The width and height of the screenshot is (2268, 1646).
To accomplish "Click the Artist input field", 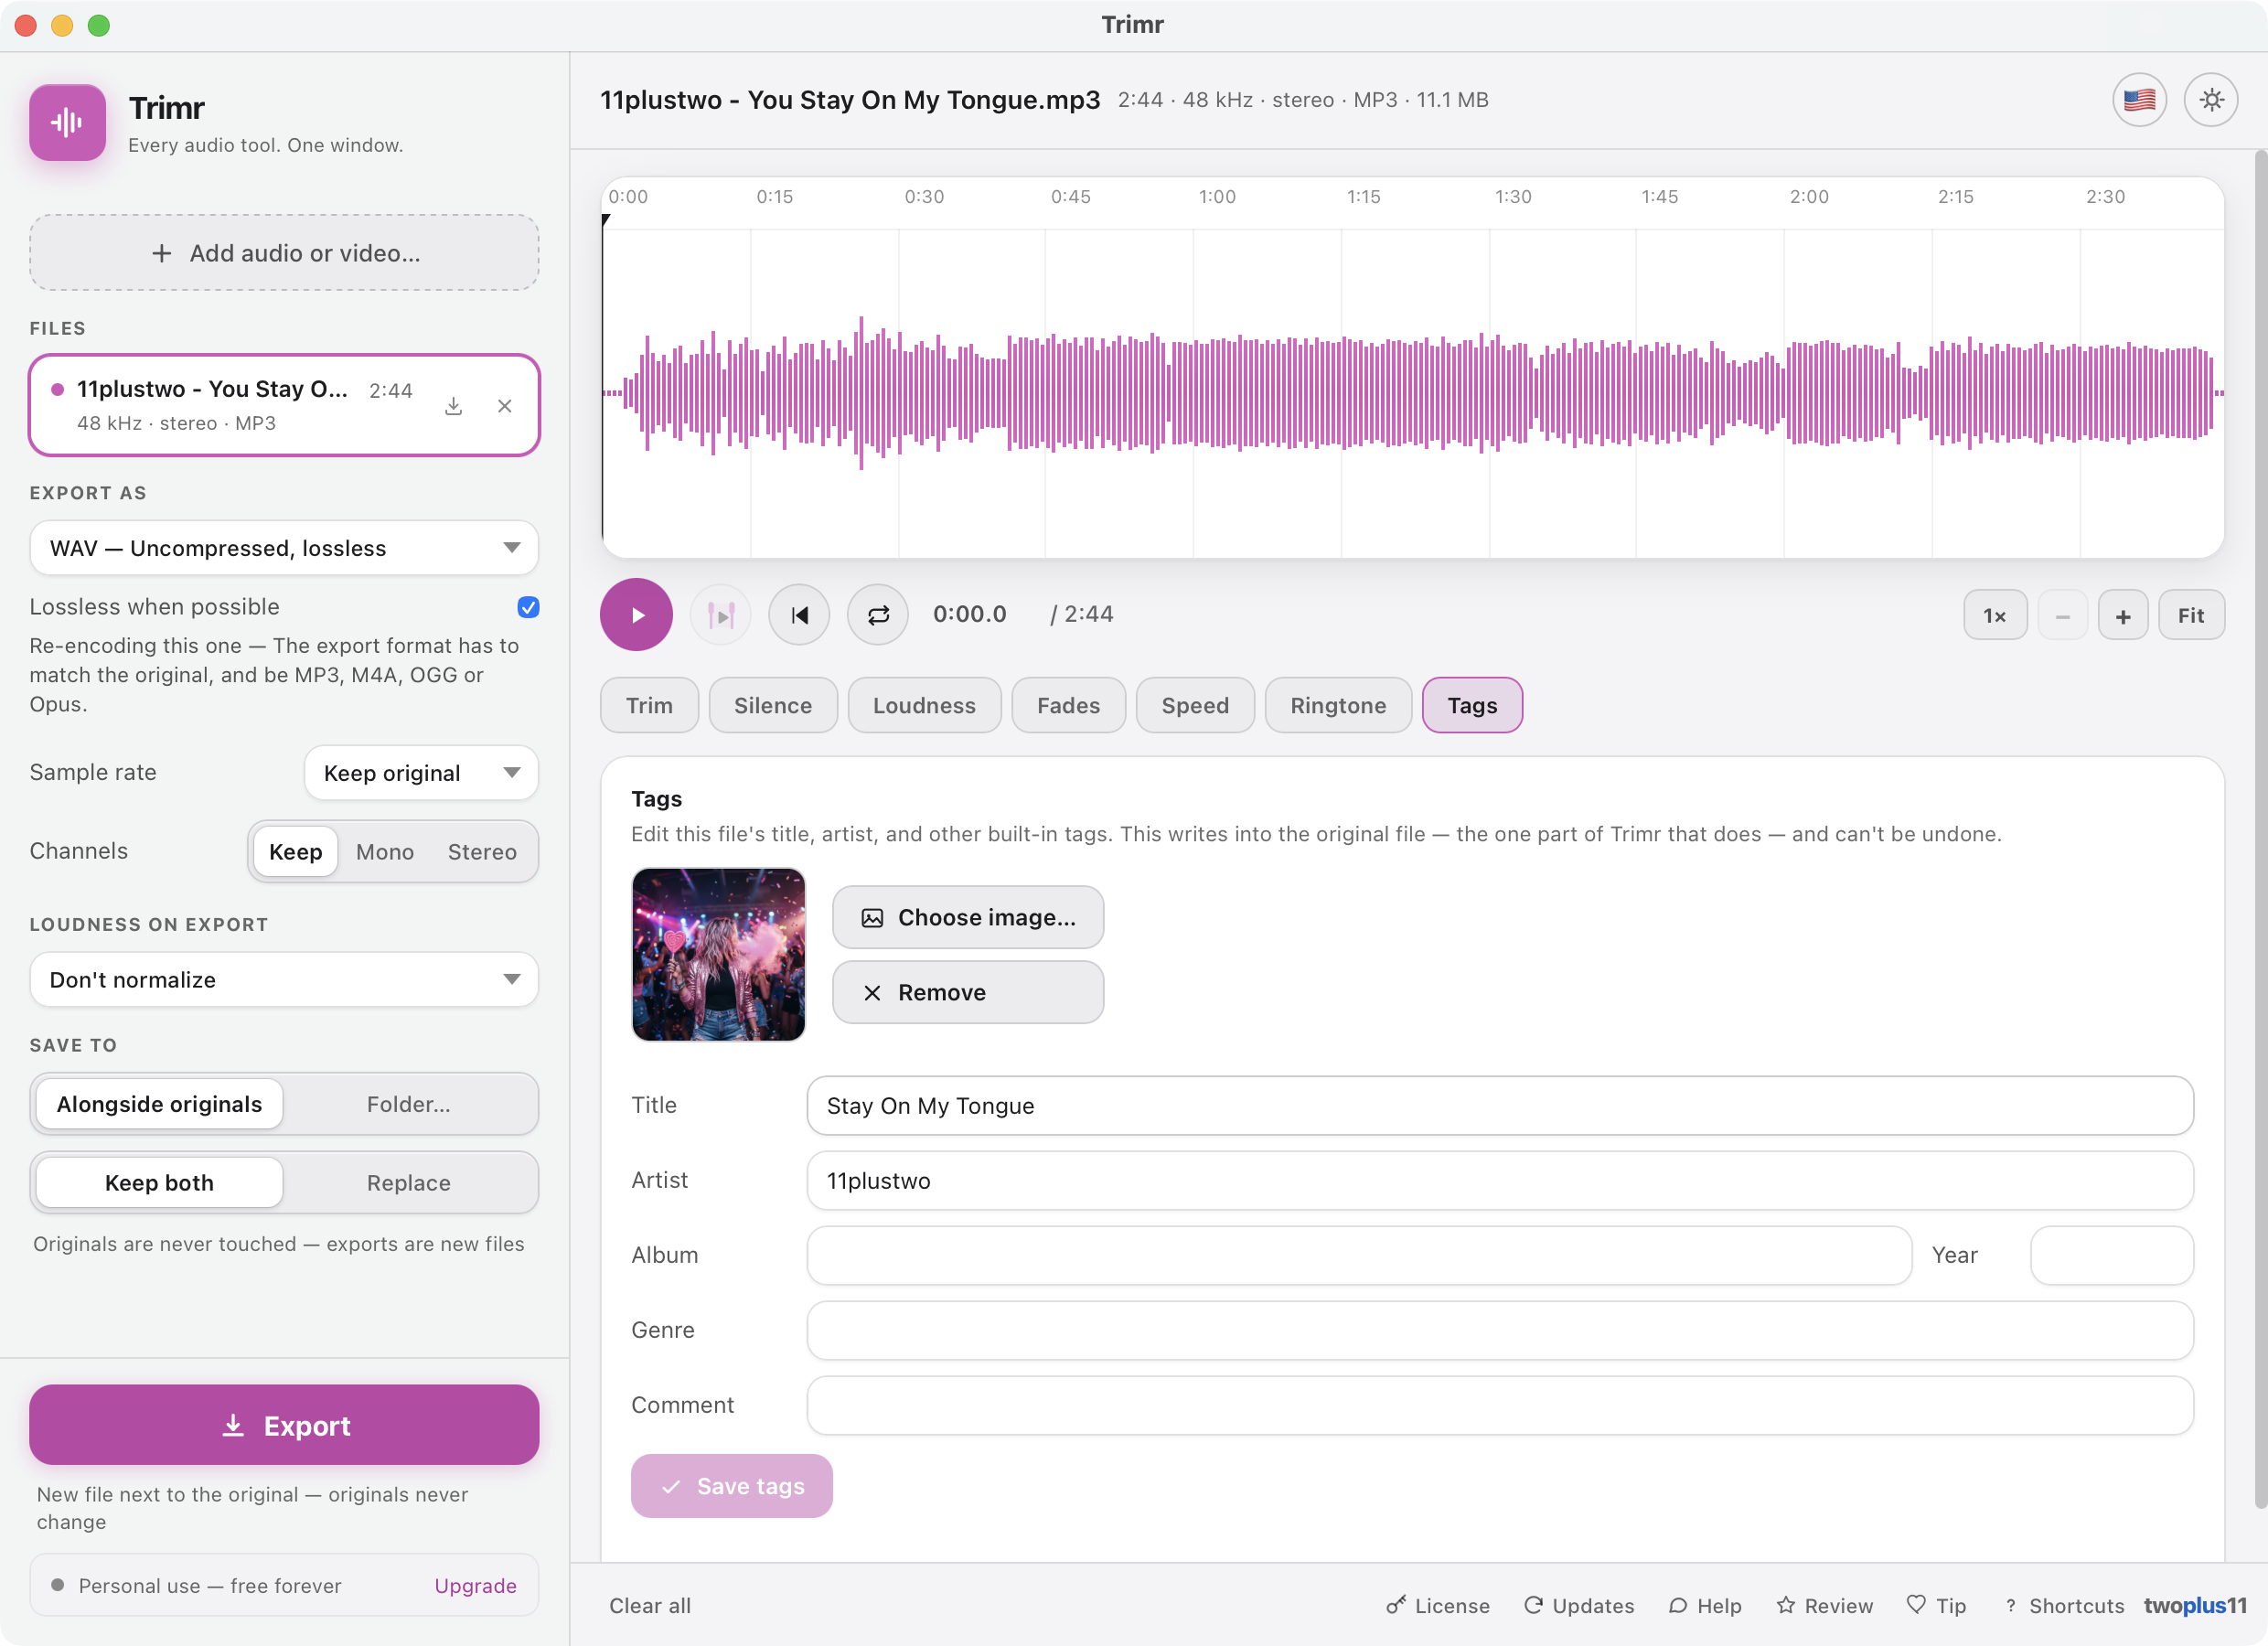I will pyautogui.click(x=1500, y=1181).
